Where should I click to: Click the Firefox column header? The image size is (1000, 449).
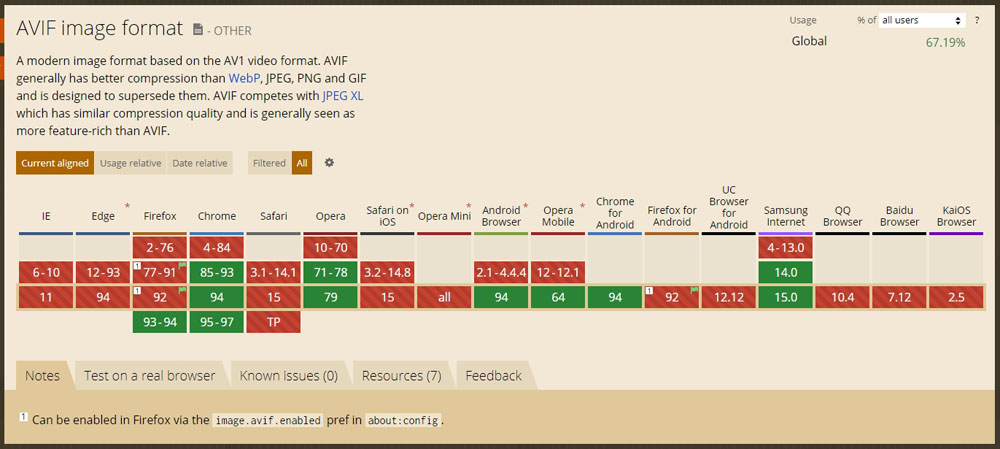point(159,216)
